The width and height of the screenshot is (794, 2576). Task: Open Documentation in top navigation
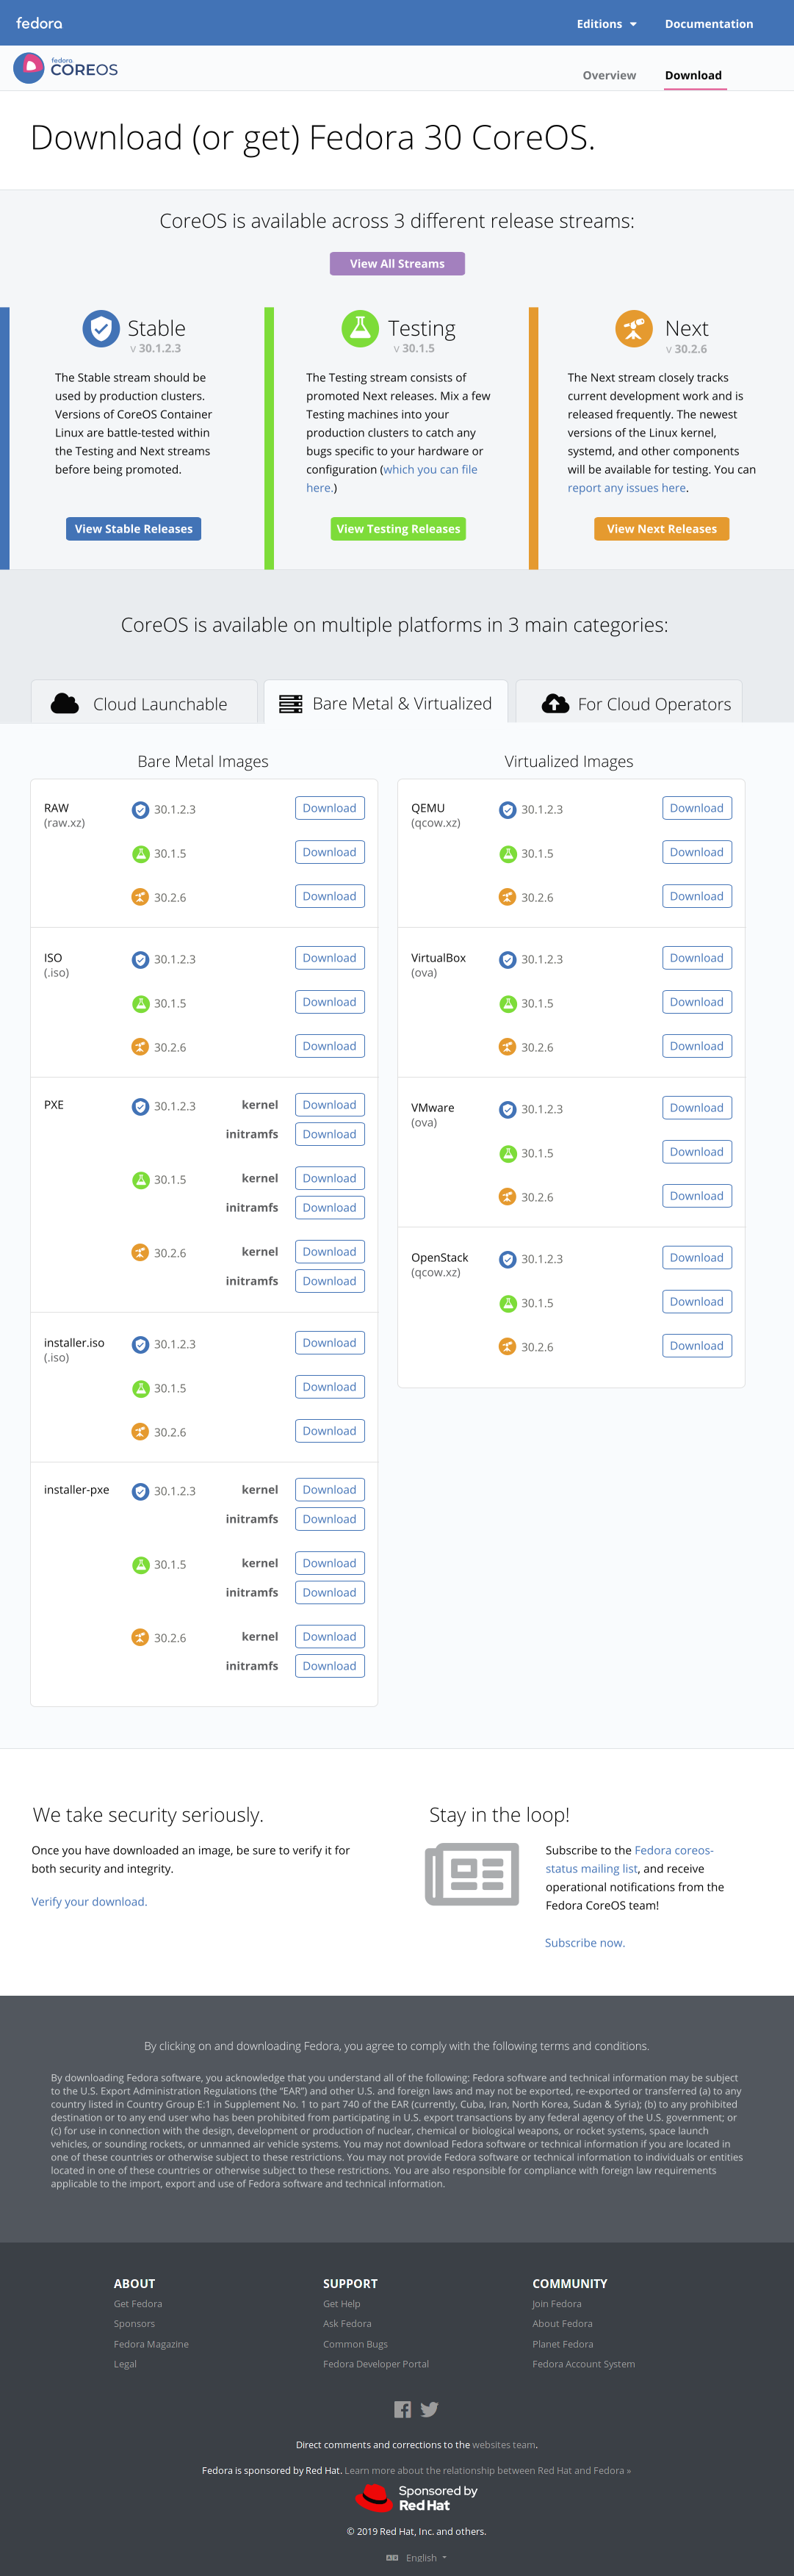[x=709, y=24]
